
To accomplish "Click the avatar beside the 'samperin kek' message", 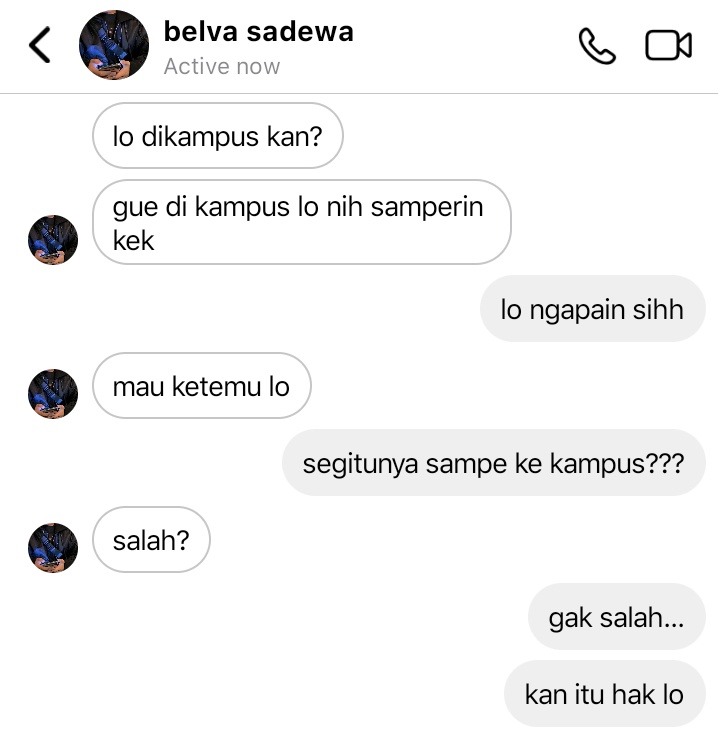I will point(53,240).
